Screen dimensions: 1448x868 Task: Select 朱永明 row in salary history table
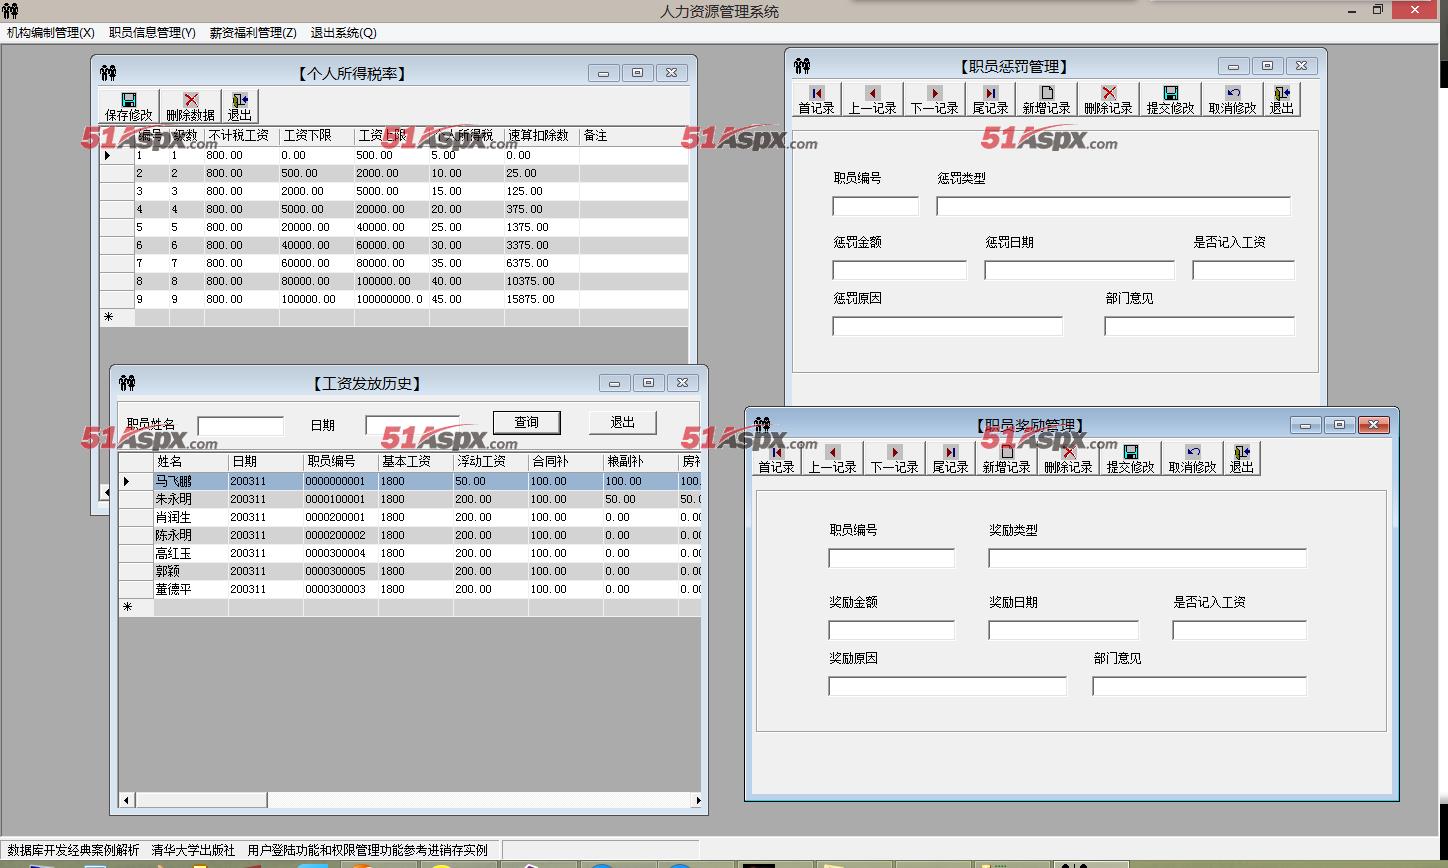coord(410,499)
